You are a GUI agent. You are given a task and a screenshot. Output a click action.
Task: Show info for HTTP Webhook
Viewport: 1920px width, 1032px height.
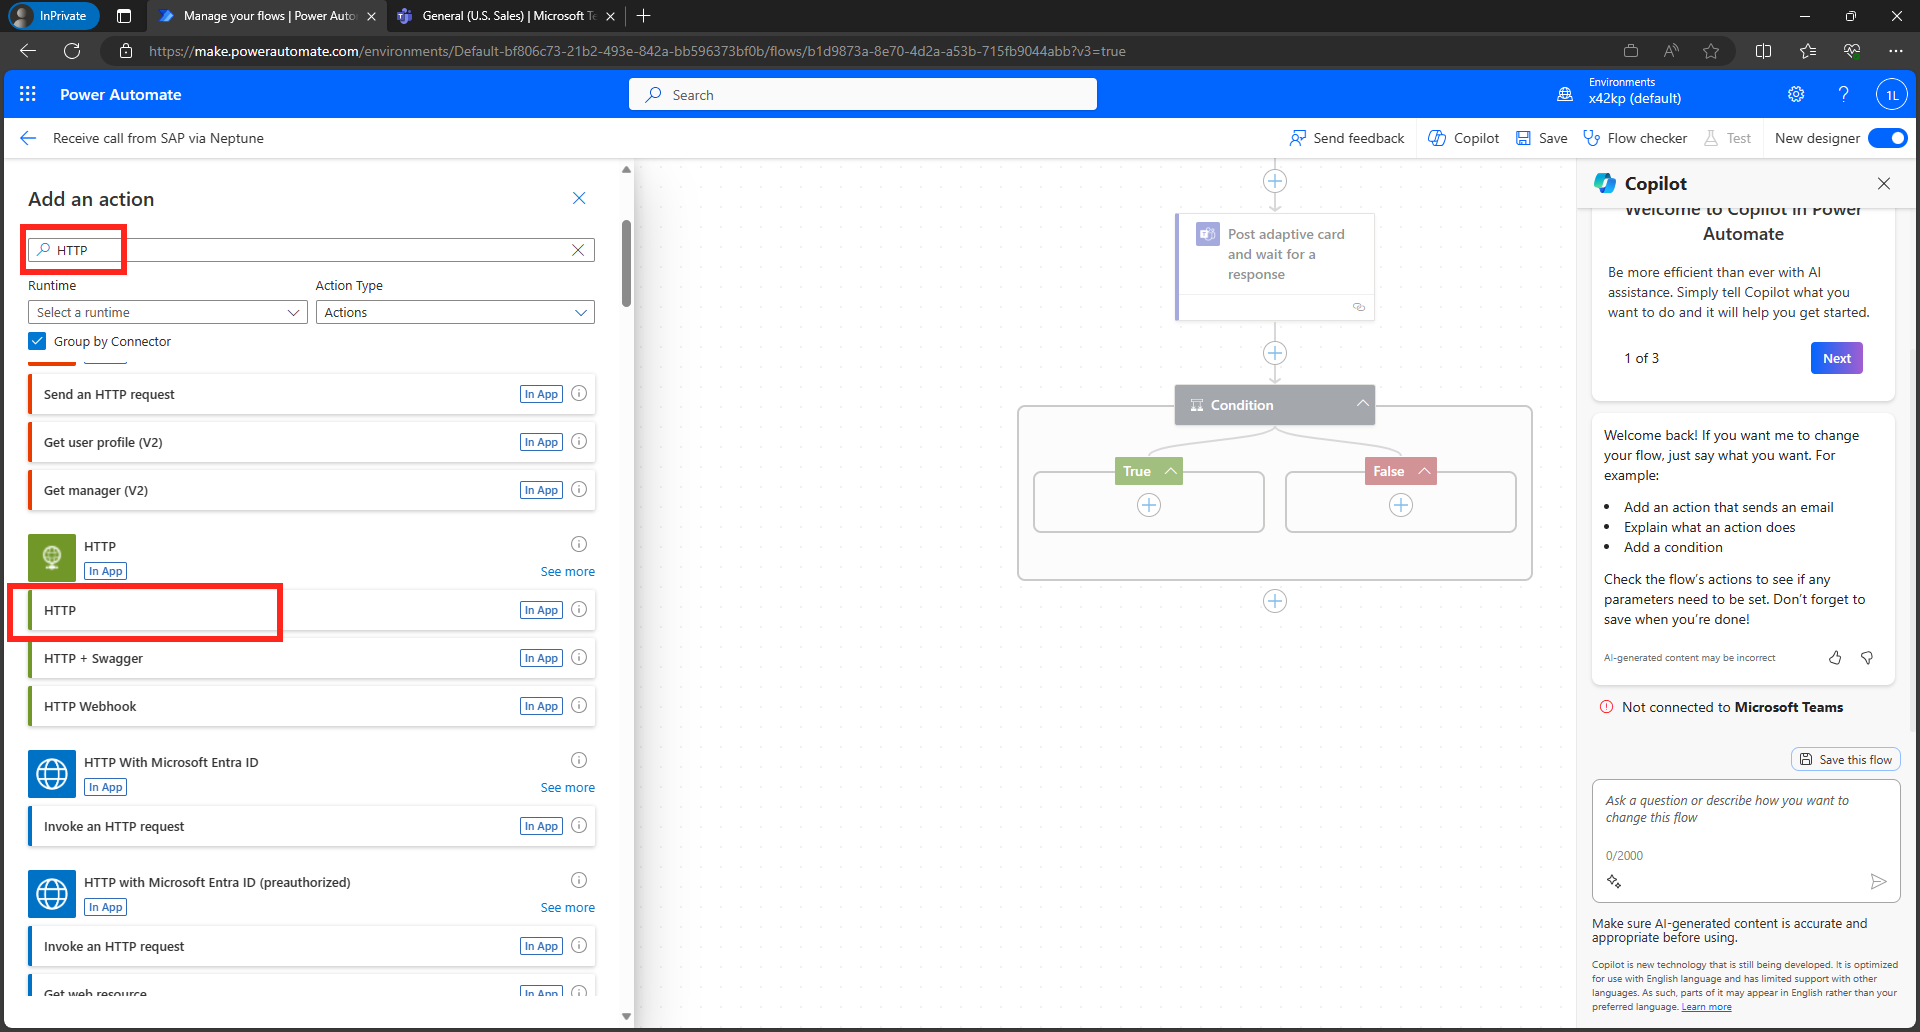point(579,706)
